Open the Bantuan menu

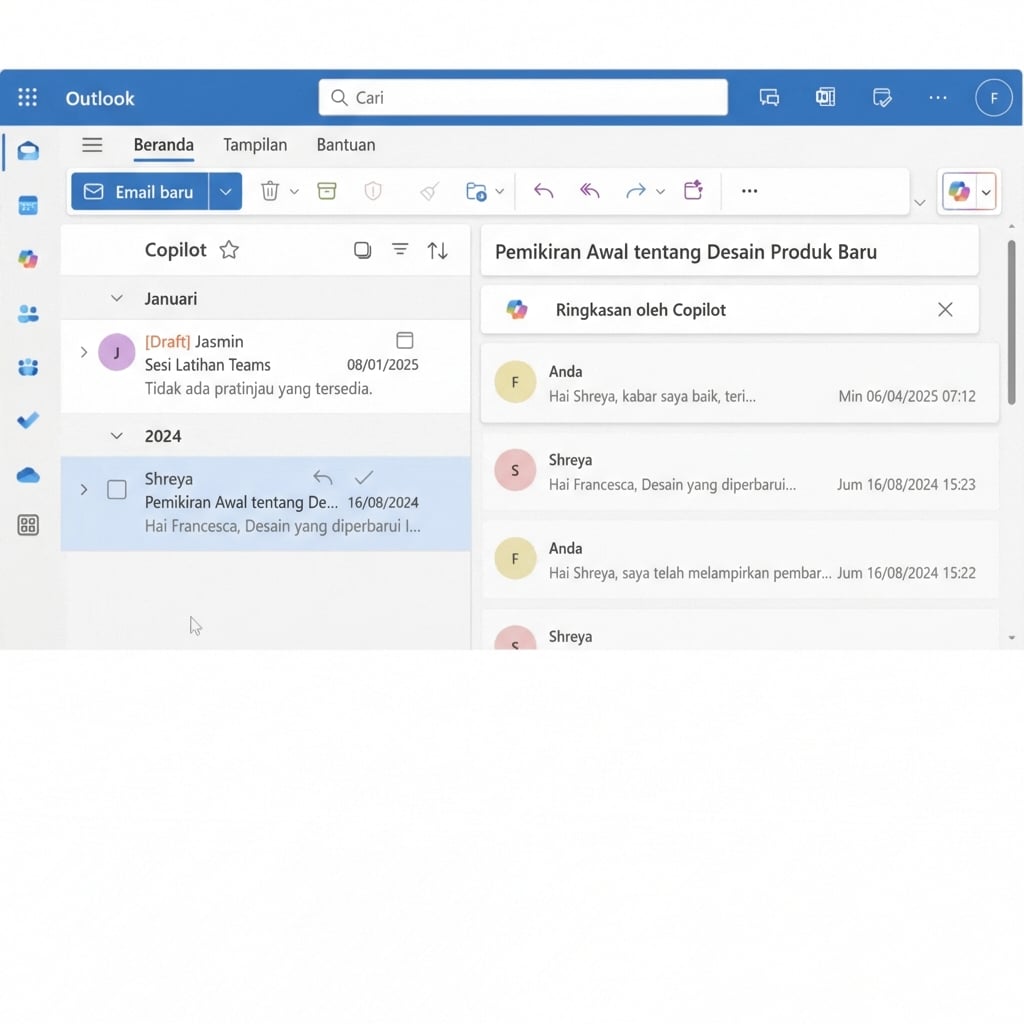(345, 145)
